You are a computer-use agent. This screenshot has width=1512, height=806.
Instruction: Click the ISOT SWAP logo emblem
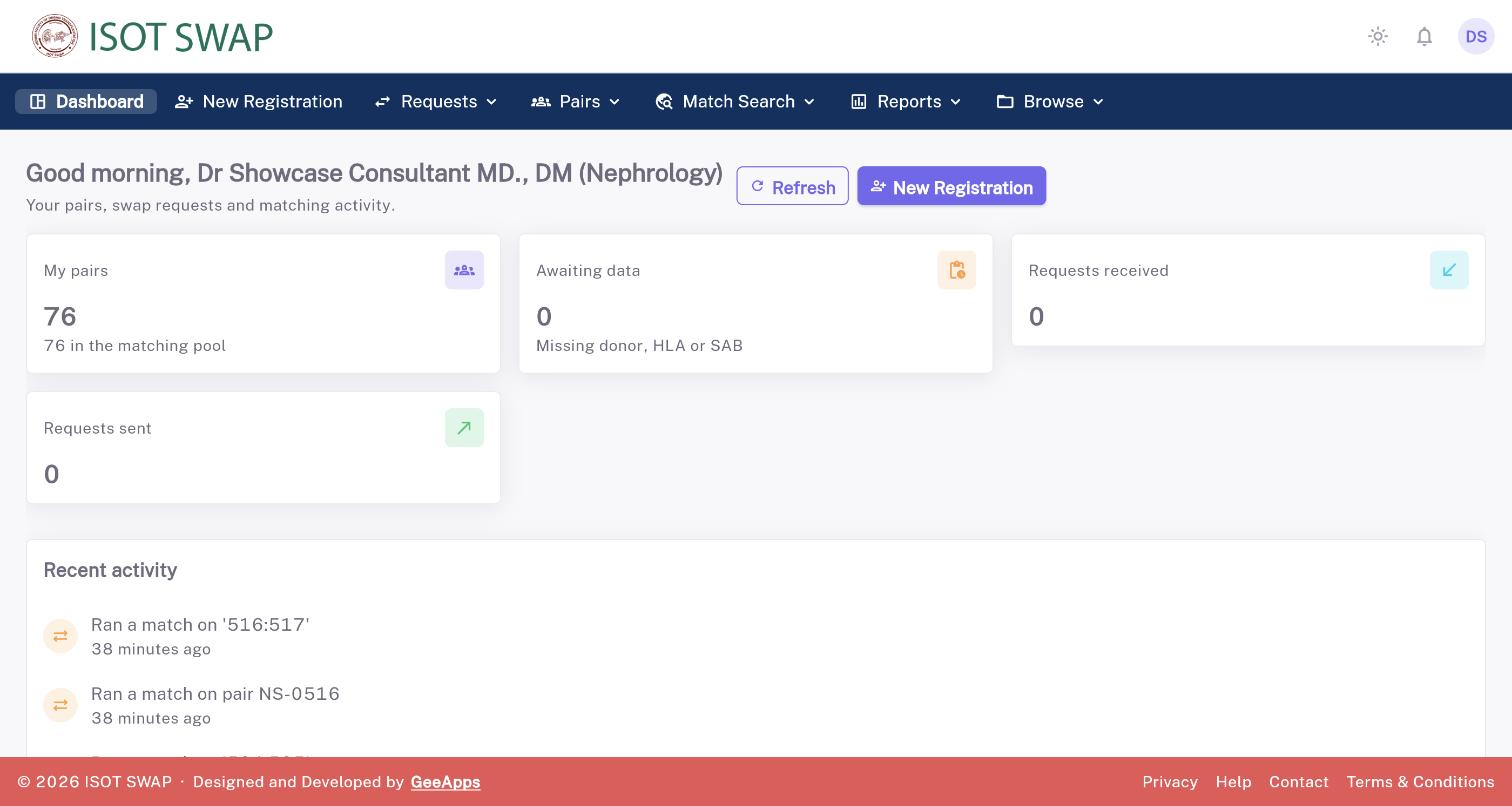click(55, 36)
